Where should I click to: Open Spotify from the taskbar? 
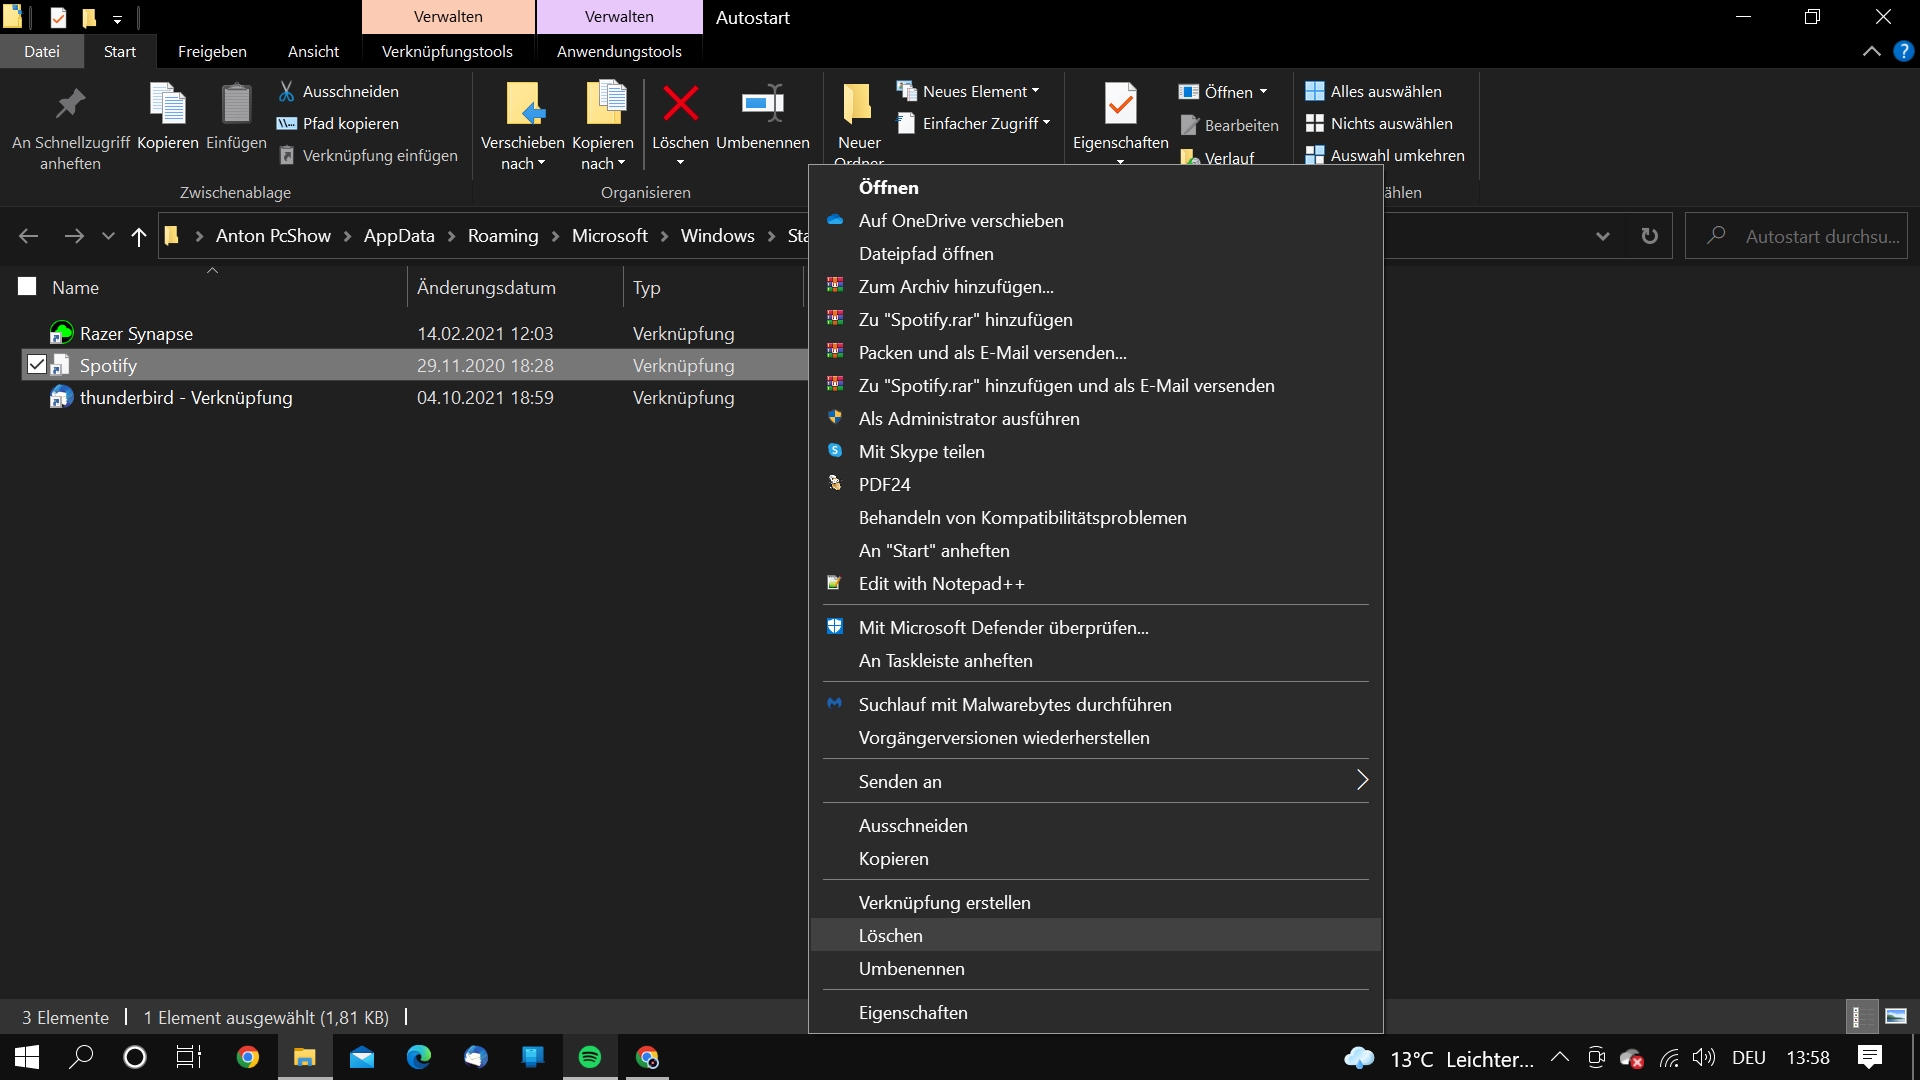591,1057
